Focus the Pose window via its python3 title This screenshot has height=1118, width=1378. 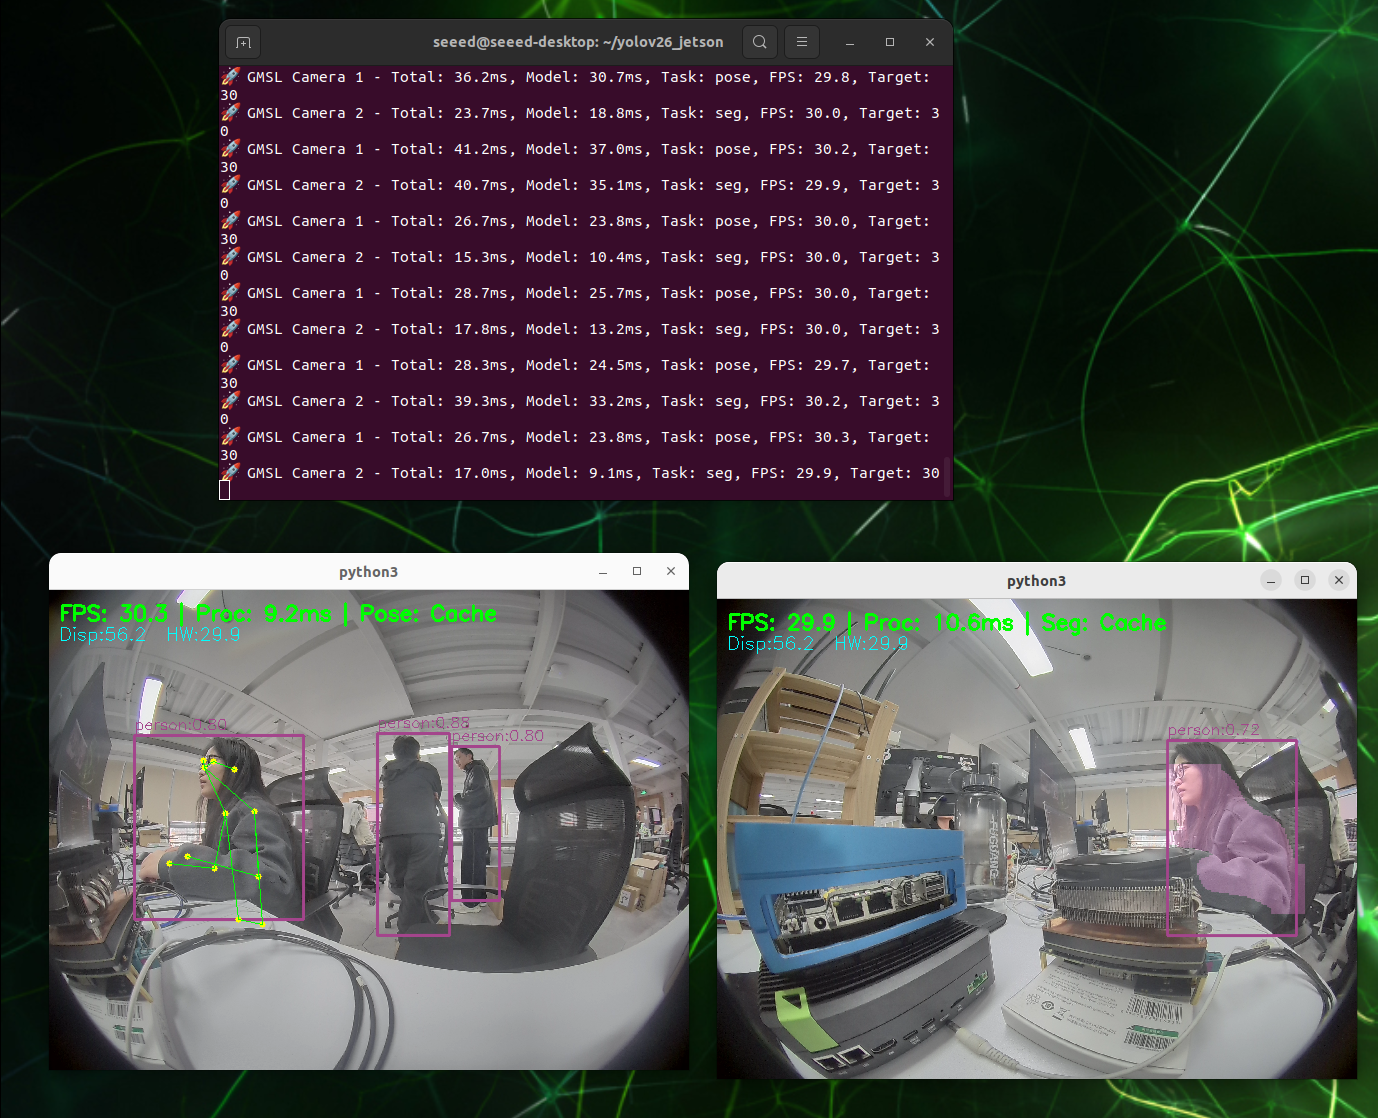click(x=368, y=572)
